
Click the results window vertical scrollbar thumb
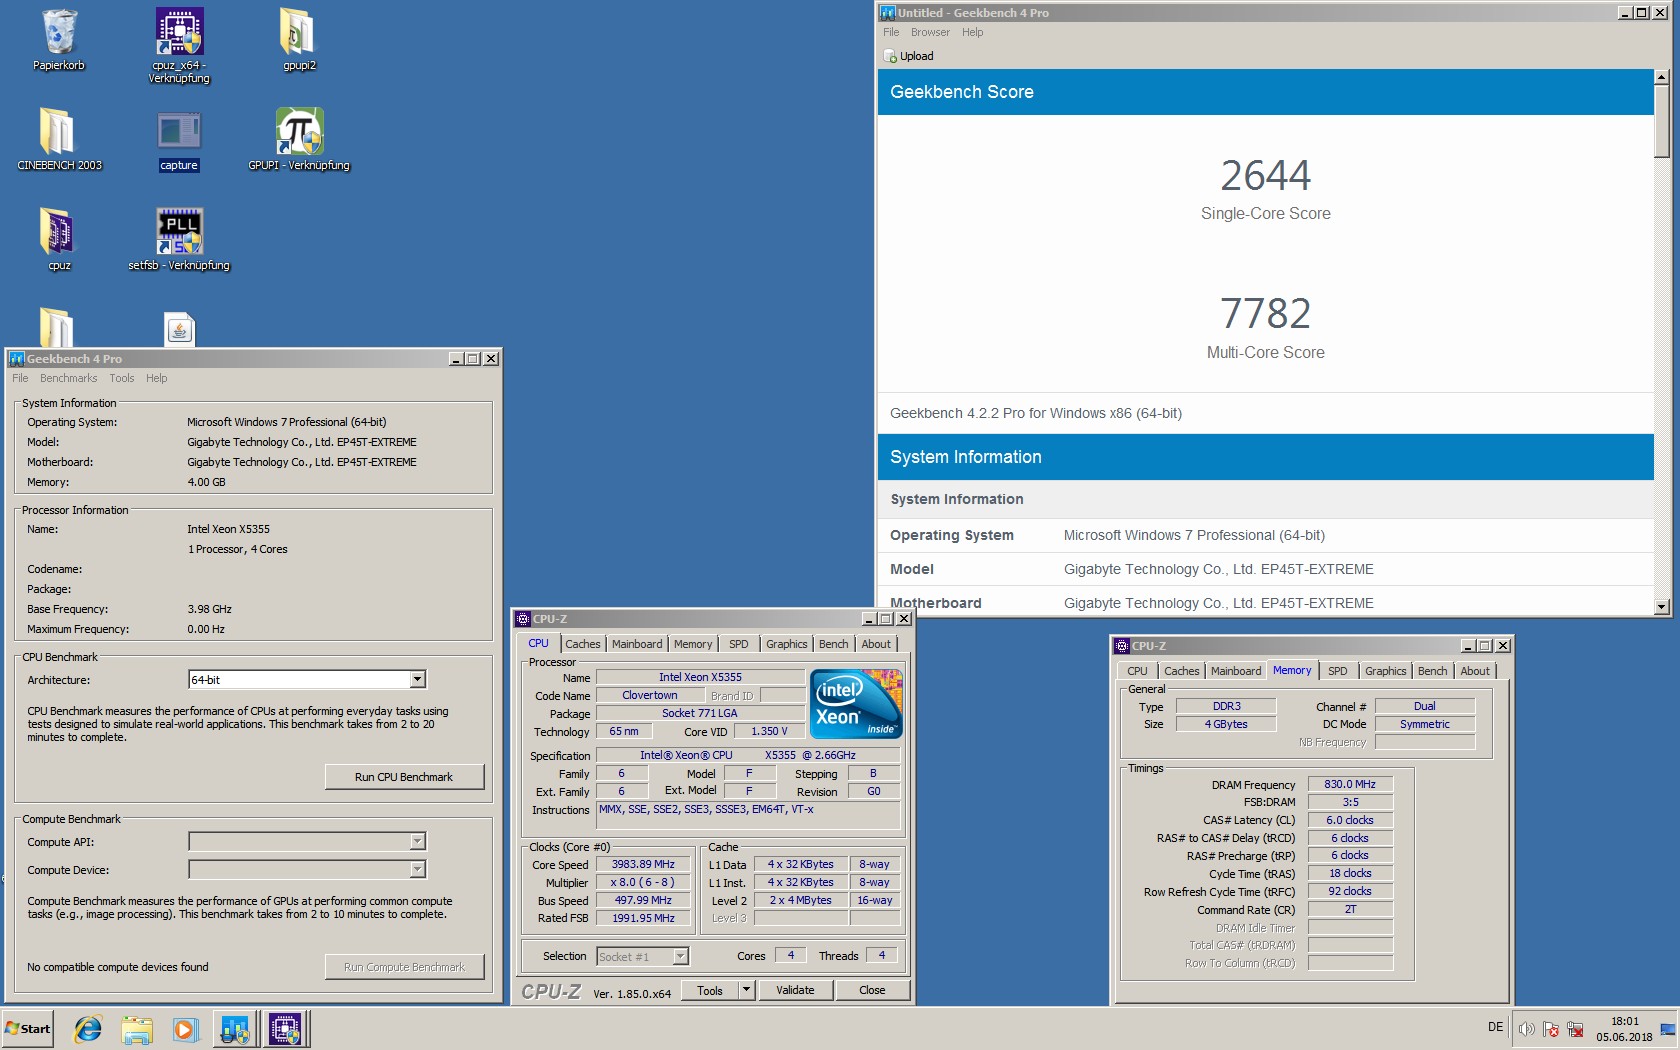tap(1661, 121)
